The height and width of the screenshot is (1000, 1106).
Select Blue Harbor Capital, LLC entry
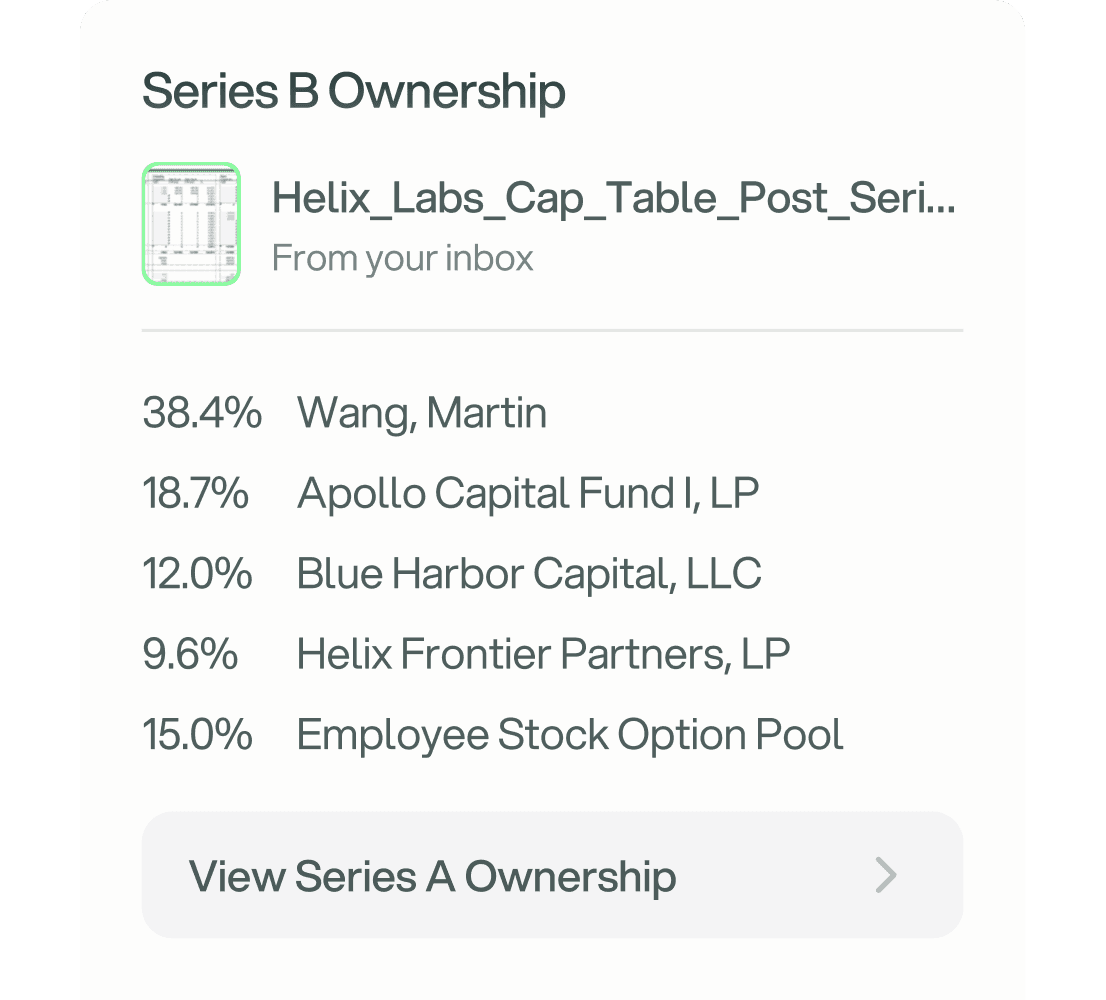[530, 573]
